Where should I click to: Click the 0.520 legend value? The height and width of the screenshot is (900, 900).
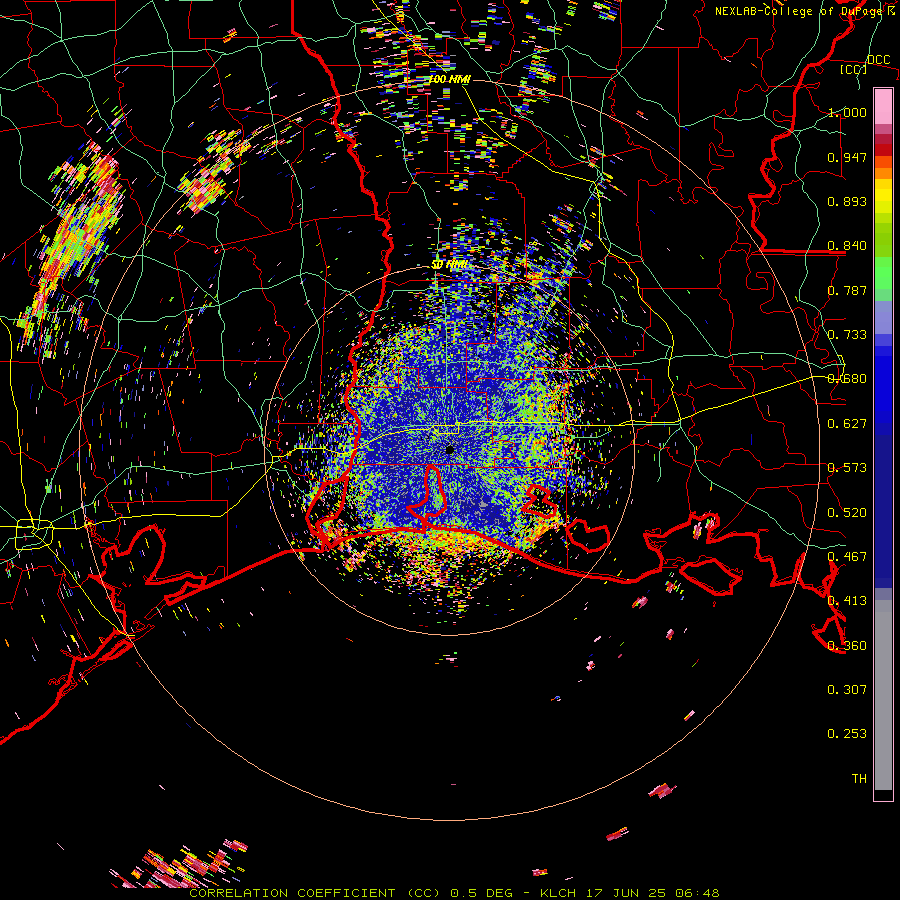pyautogui.click(x=847, y=513)
